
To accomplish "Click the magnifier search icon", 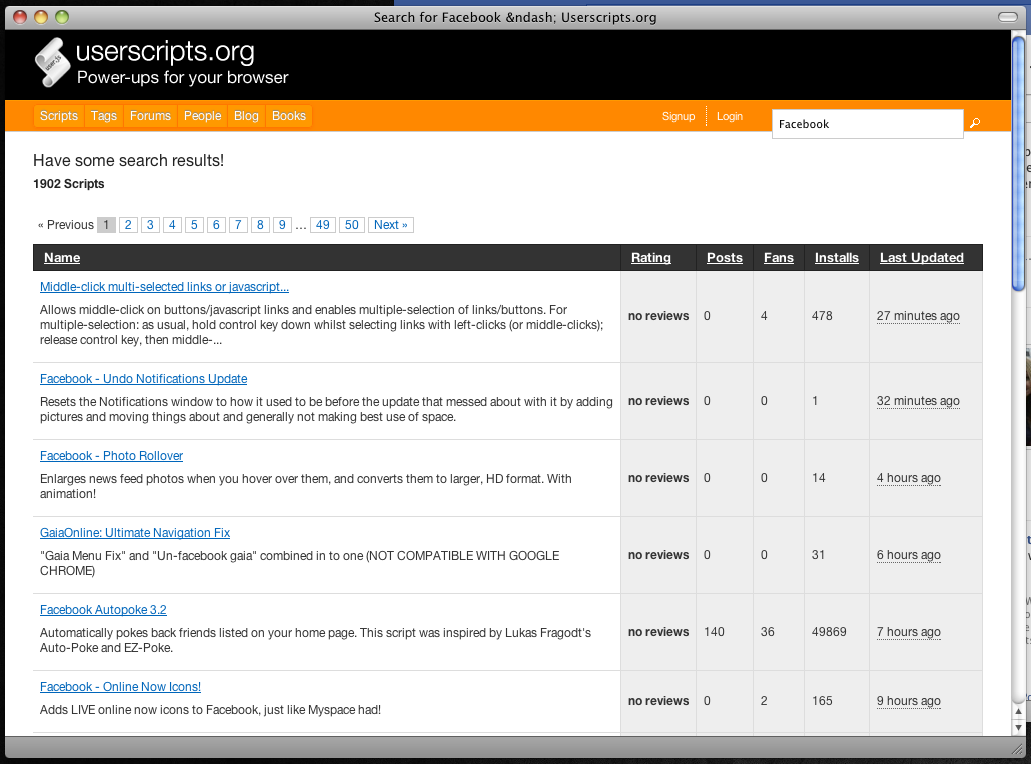I will pos(975,124).
